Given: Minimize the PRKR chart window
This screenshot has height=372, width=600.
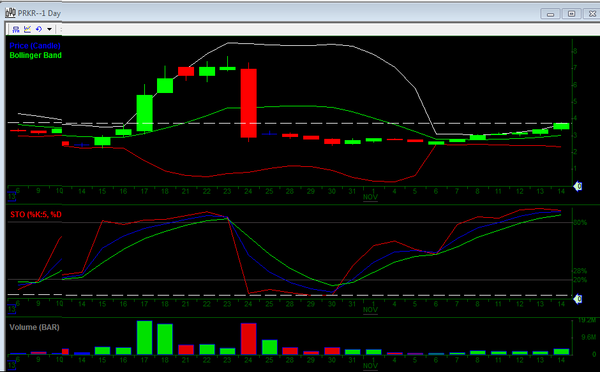Looking at the screenshot, I should [550, 14].
